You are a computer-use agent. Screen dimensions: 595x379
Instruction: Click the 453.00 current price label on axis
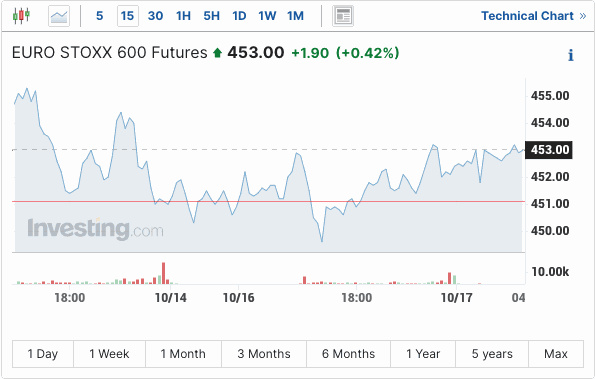(x=549, y=150)
